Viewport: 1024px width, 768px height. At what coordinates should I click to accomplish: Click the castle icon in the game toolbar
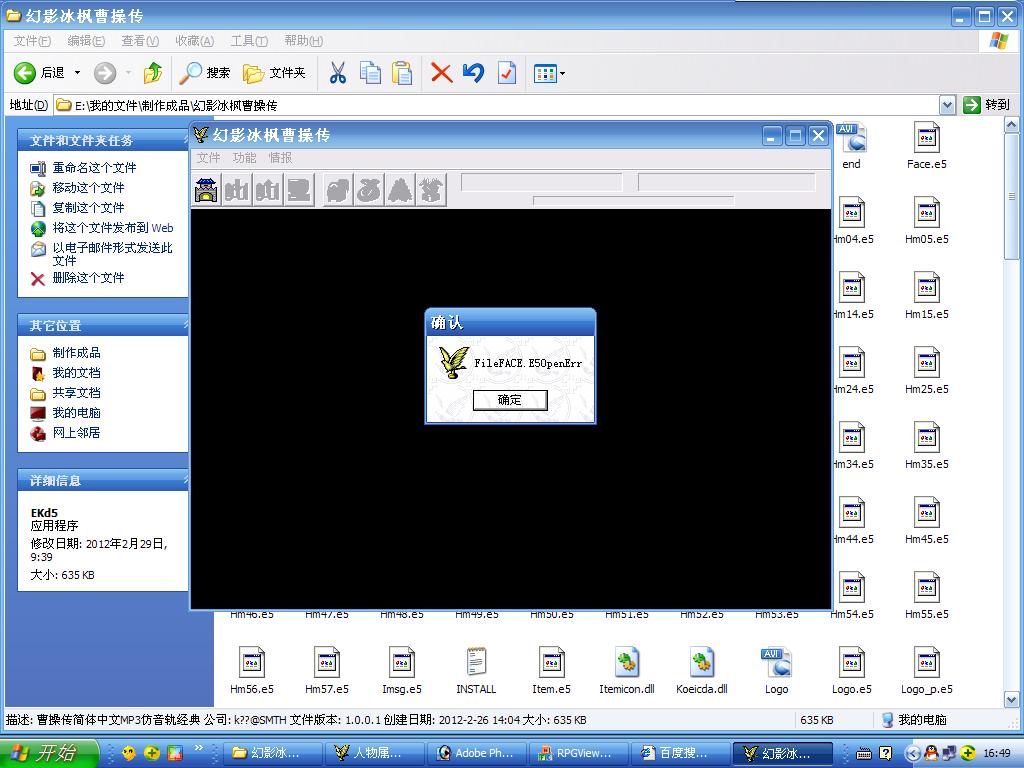click(207, 190)
